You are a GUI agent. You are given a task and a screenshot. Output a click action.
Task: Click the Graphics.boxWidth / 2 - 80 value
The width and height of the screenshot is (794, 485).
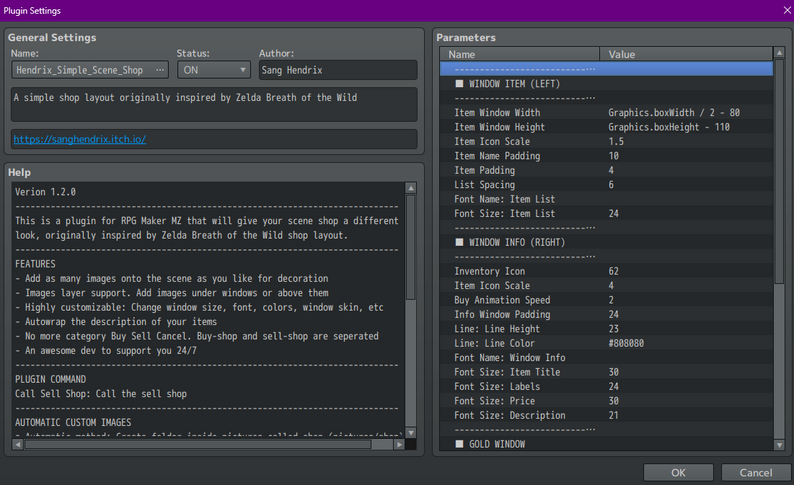674,112
